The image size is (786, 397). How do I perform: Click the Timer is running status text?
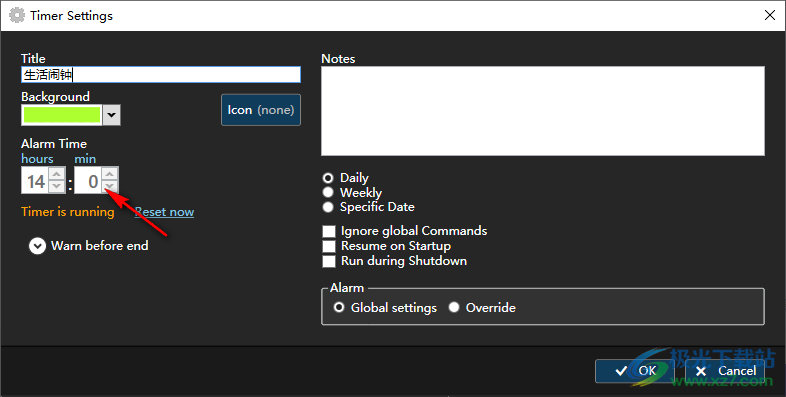coord(68,212)
